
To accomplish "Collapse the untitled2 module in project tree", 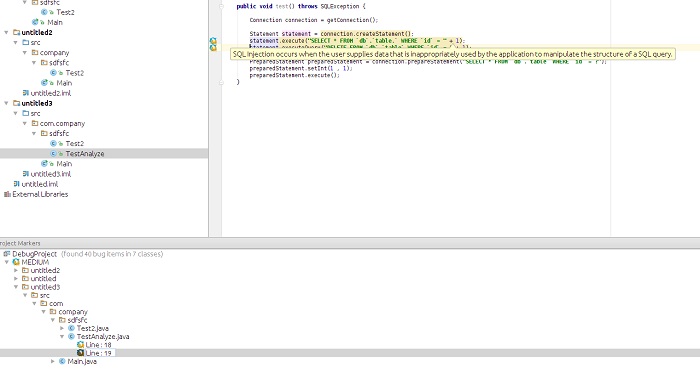I will [x=6, y=32].
